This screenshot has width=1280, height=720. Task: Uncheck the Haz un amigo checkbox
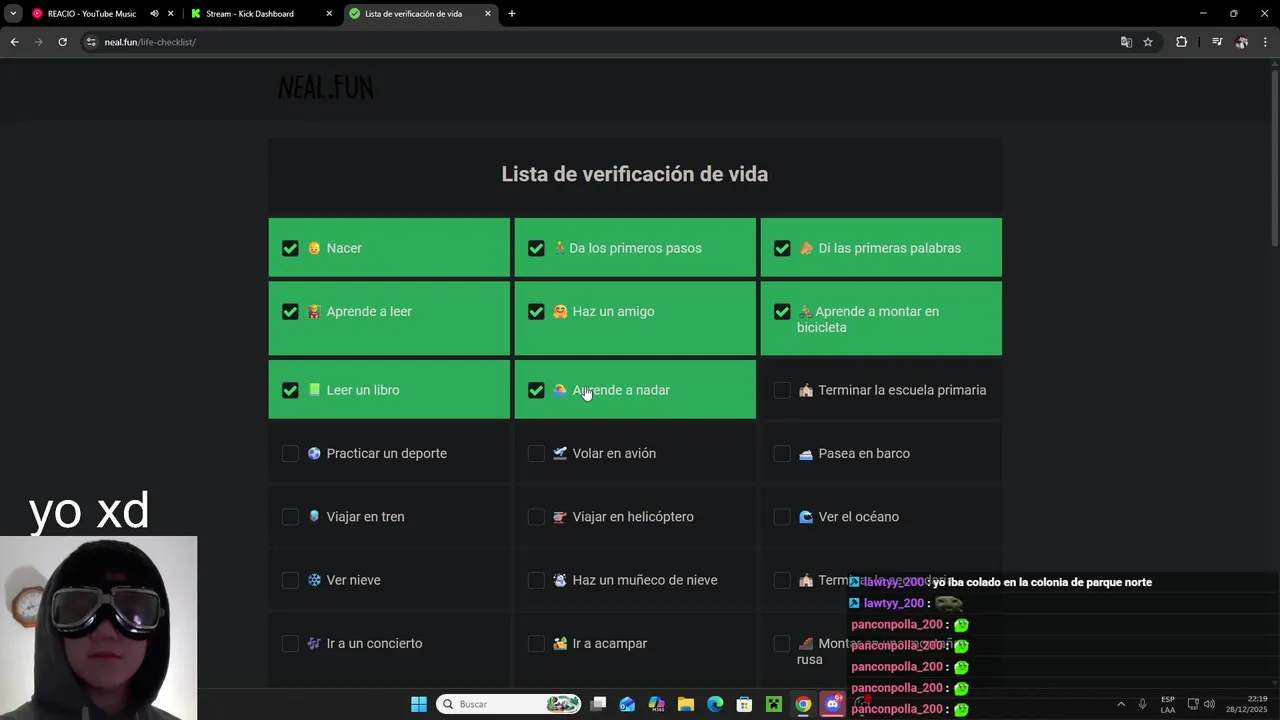(536, 312)
